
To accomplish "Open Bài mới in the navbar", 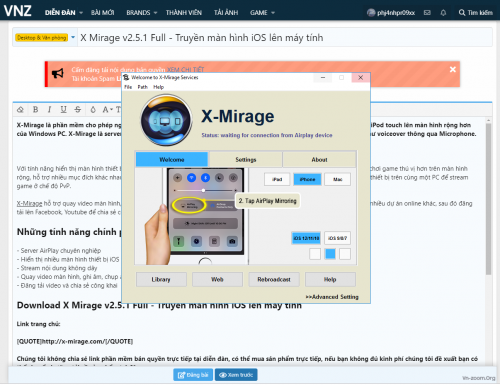I will point(103,13).
